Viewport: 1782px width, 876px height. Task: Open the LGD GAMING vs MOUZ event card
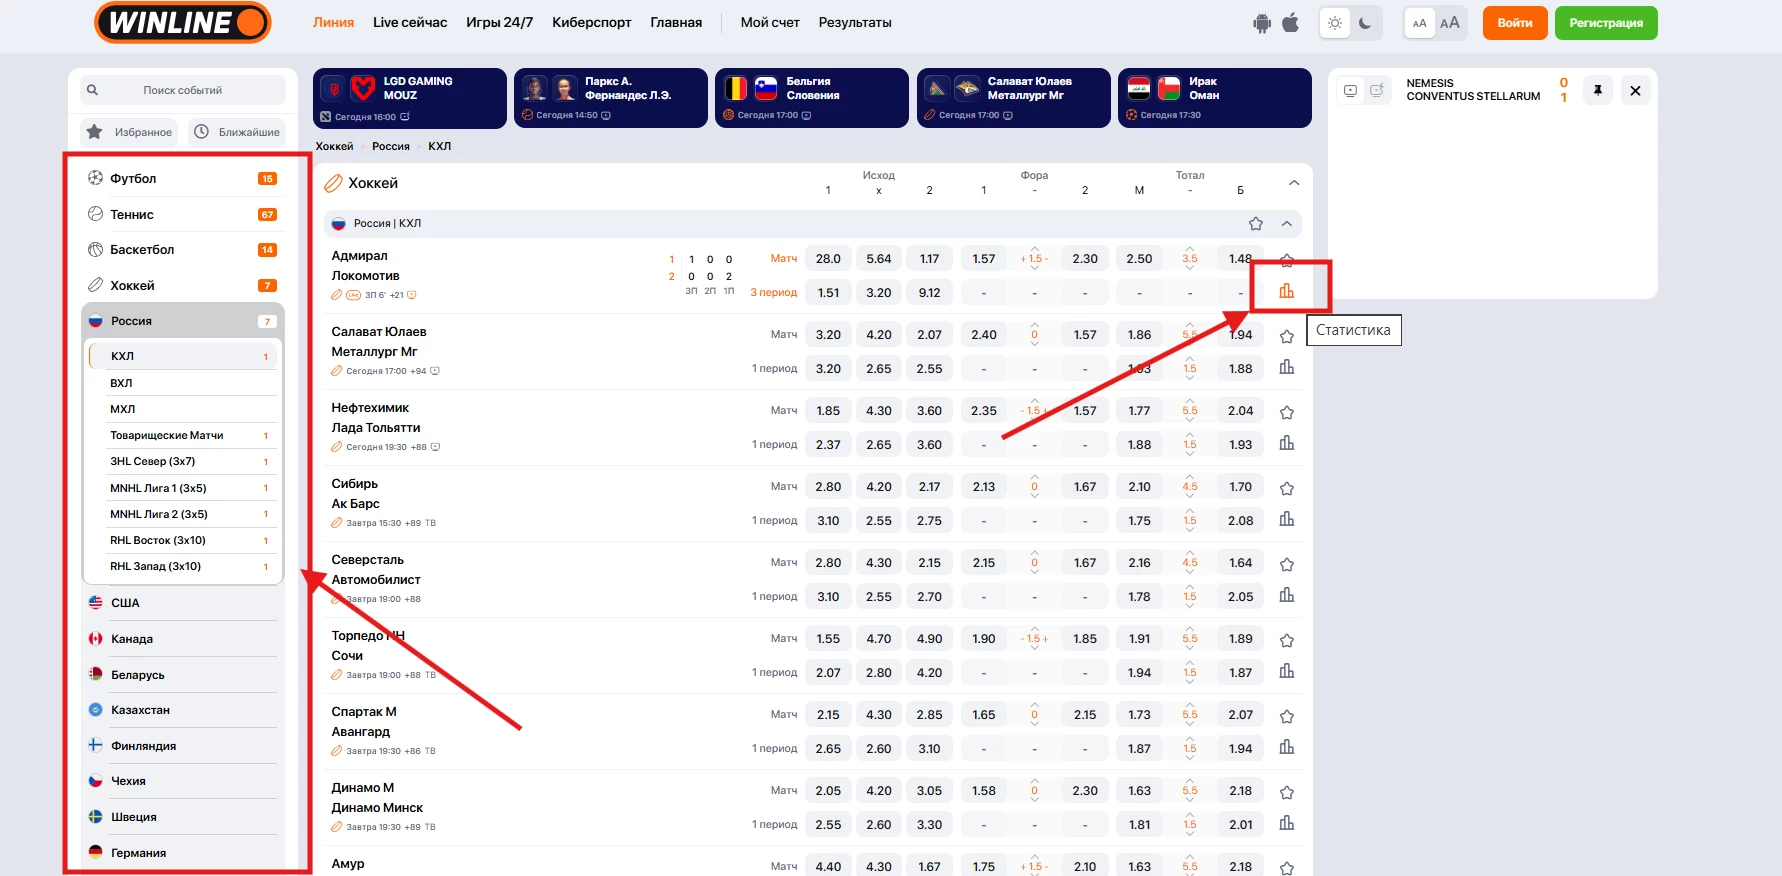410,98
